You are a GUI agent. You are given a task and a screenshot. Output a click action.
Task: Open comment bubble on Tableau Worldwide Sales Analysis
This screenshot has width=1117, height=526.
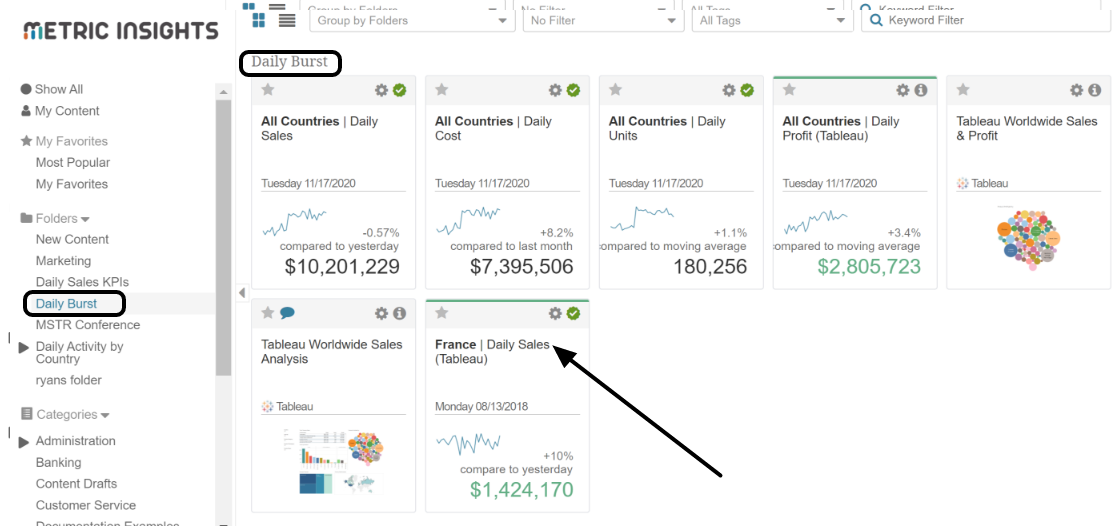tap(287, 313)
